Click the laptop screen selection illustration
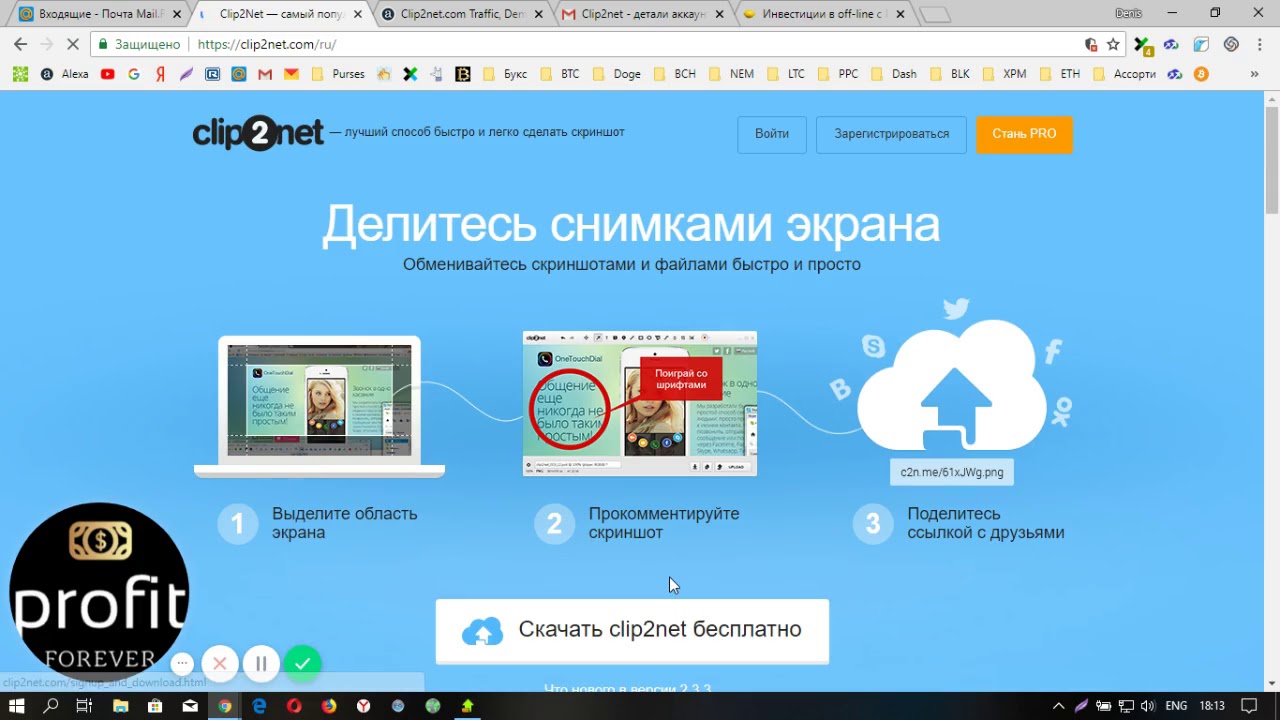This screenshot has width=1280, height=720. pos(319,406)
